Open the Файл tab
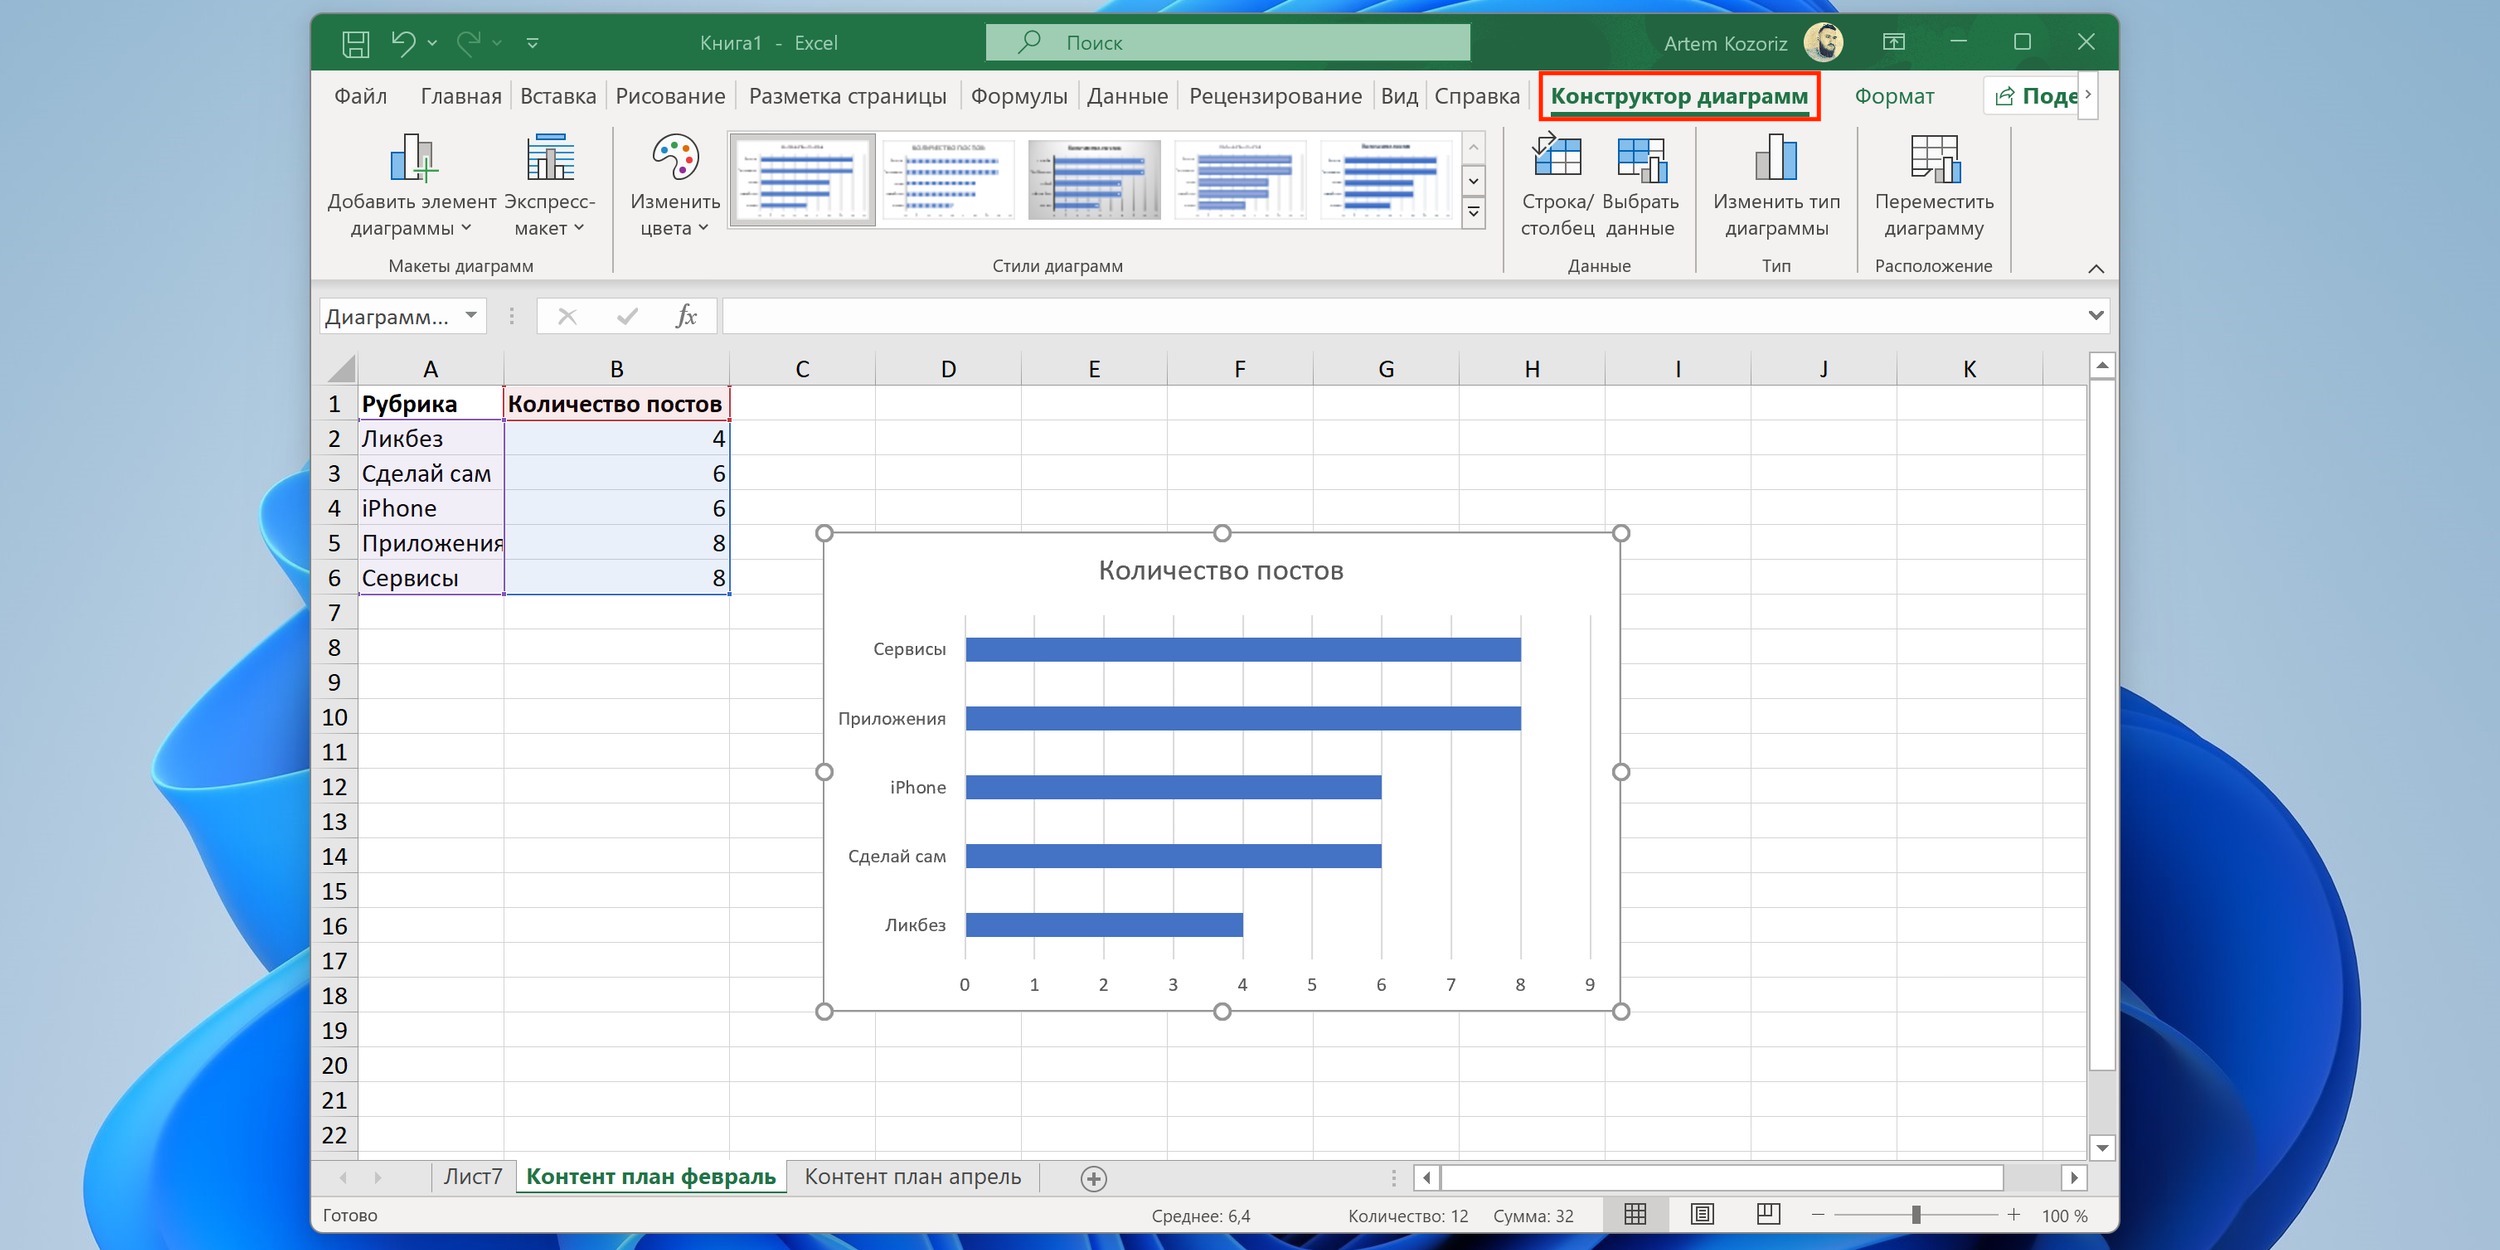 (x=360, y=96)
